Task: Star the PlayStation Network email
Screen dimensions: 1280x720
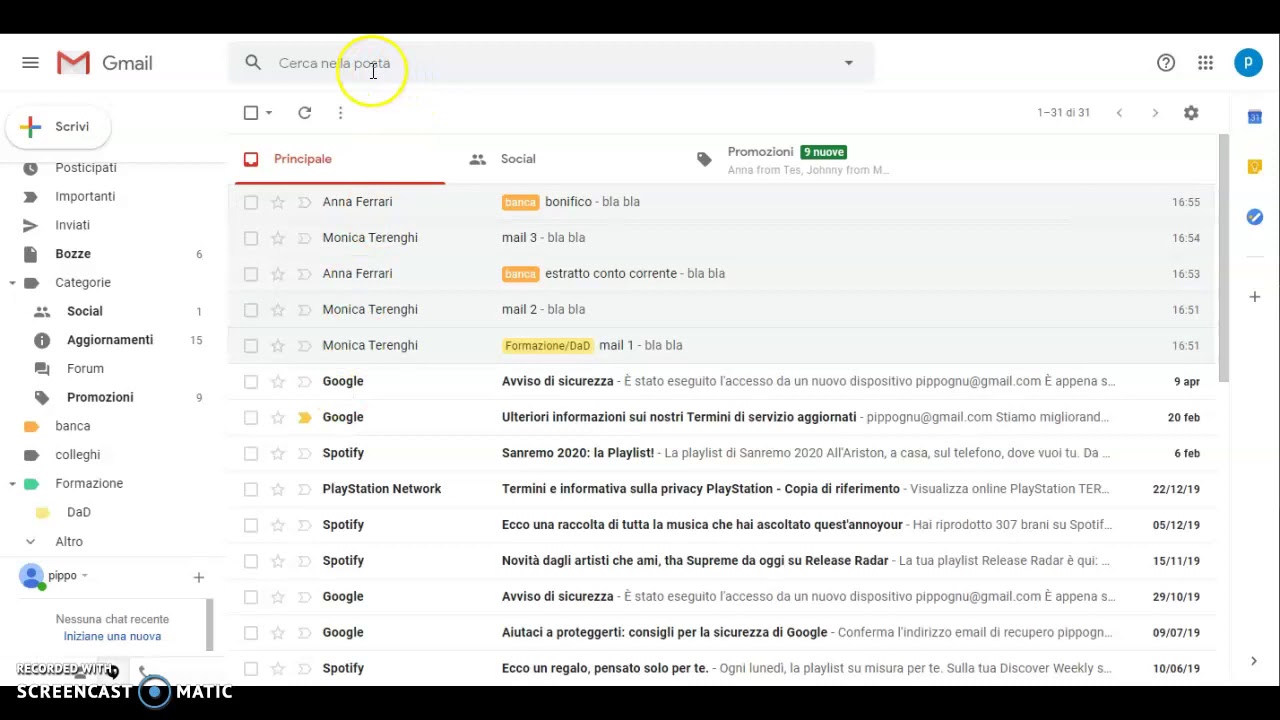Action: coord(278,489)
